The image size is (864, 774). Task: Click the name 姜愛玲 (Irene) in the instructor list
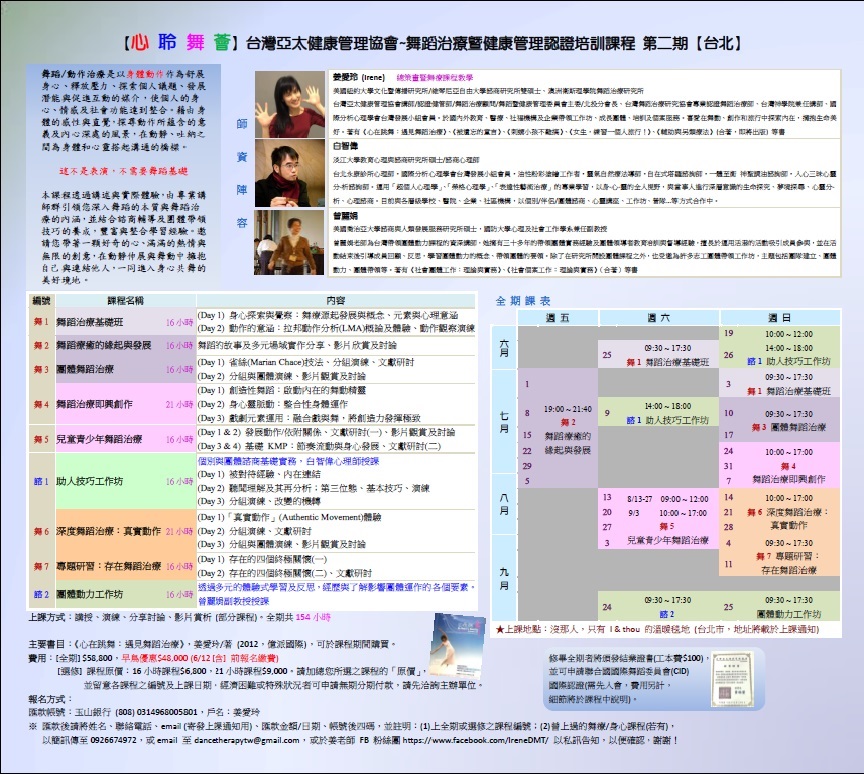click(359, 78)
